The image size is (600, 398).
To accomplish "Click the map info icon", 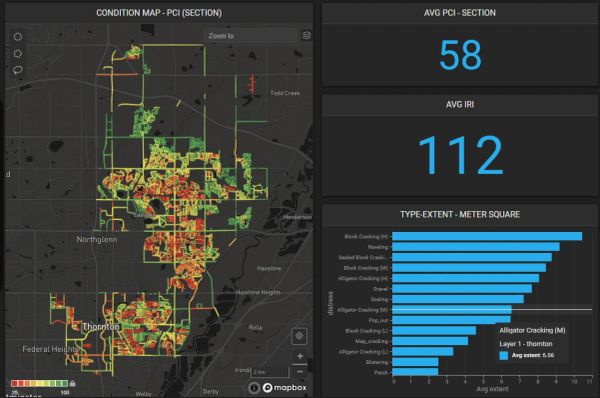I will click(254, 388).
